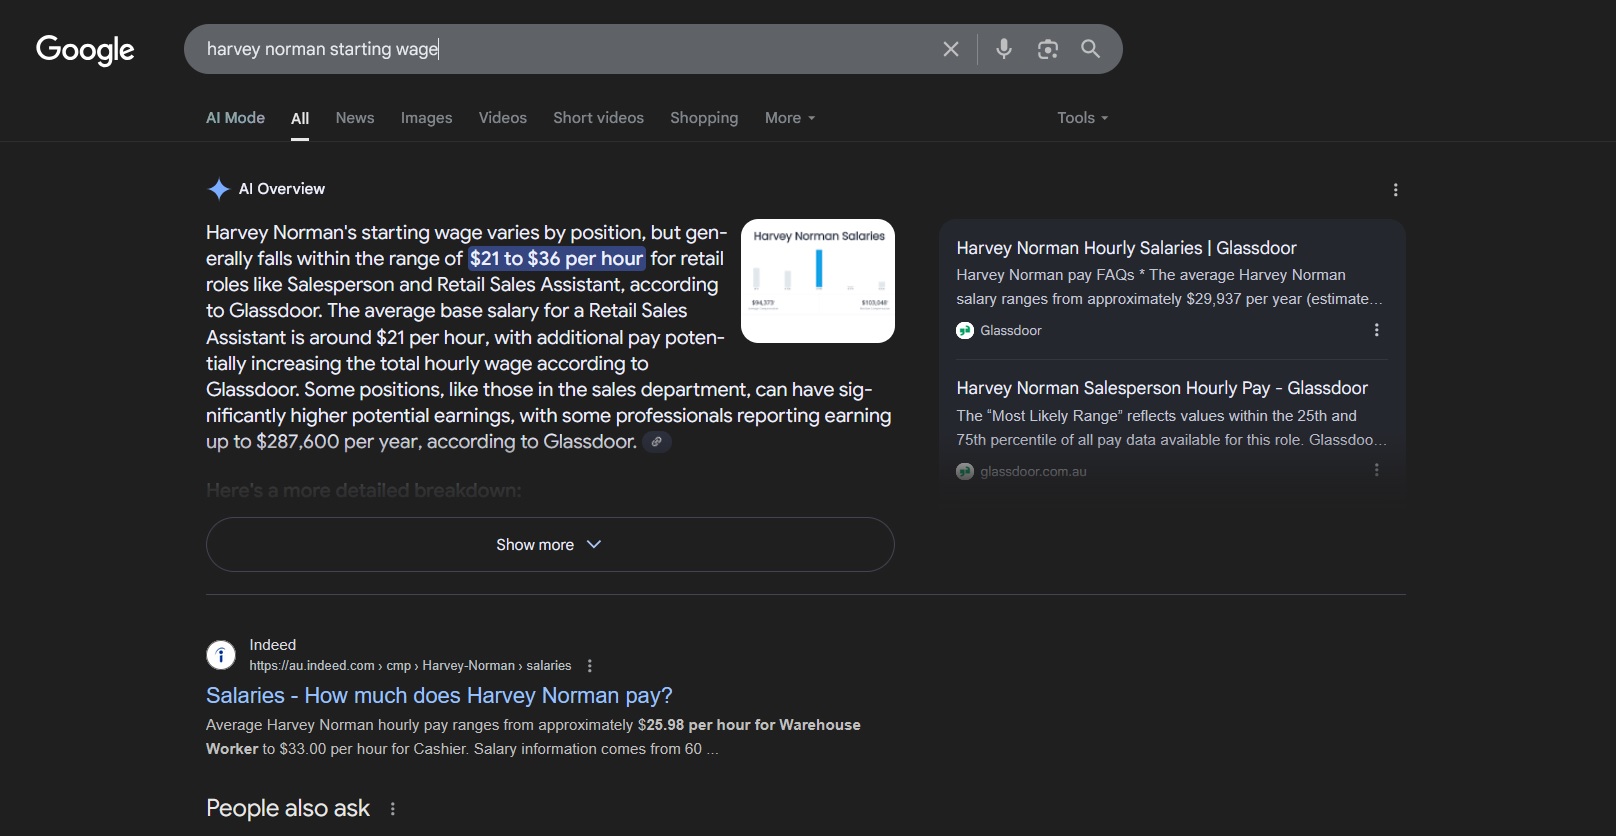The height and width of the screenshot is (836, 1616).
Task: Open the Tools dropdown
Action: 1082,118
